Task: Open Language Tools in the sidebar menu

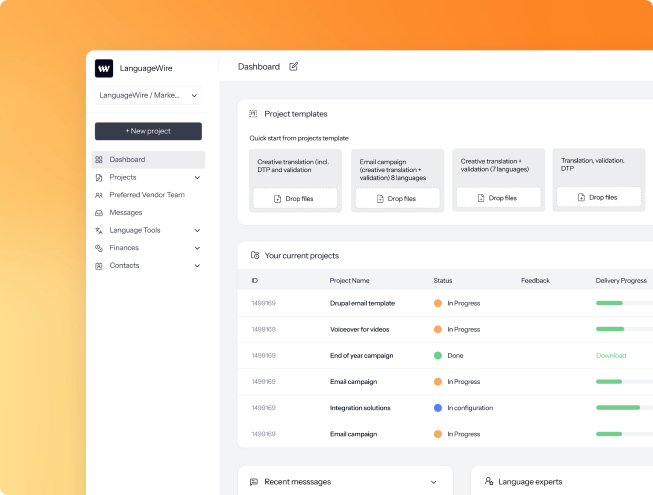Action: (148, 230)
